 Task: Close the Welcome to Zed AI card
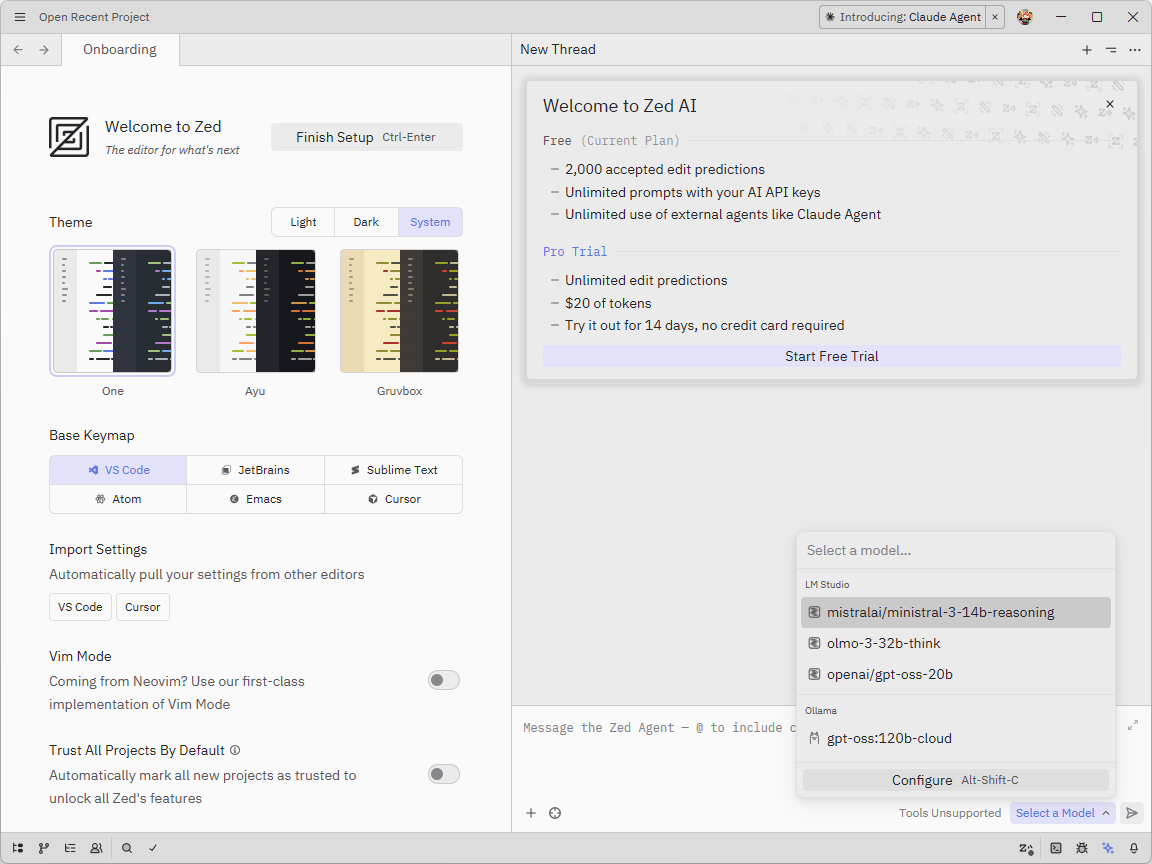[x=1109, y=104]
